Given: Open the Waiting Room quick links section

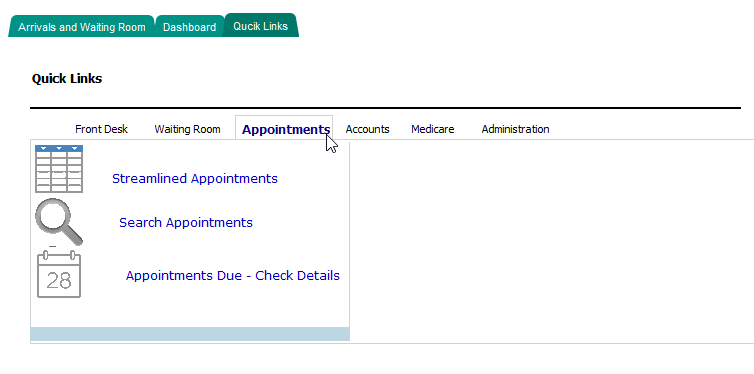Looking at the screenshot, I should [x=188, y=129].
